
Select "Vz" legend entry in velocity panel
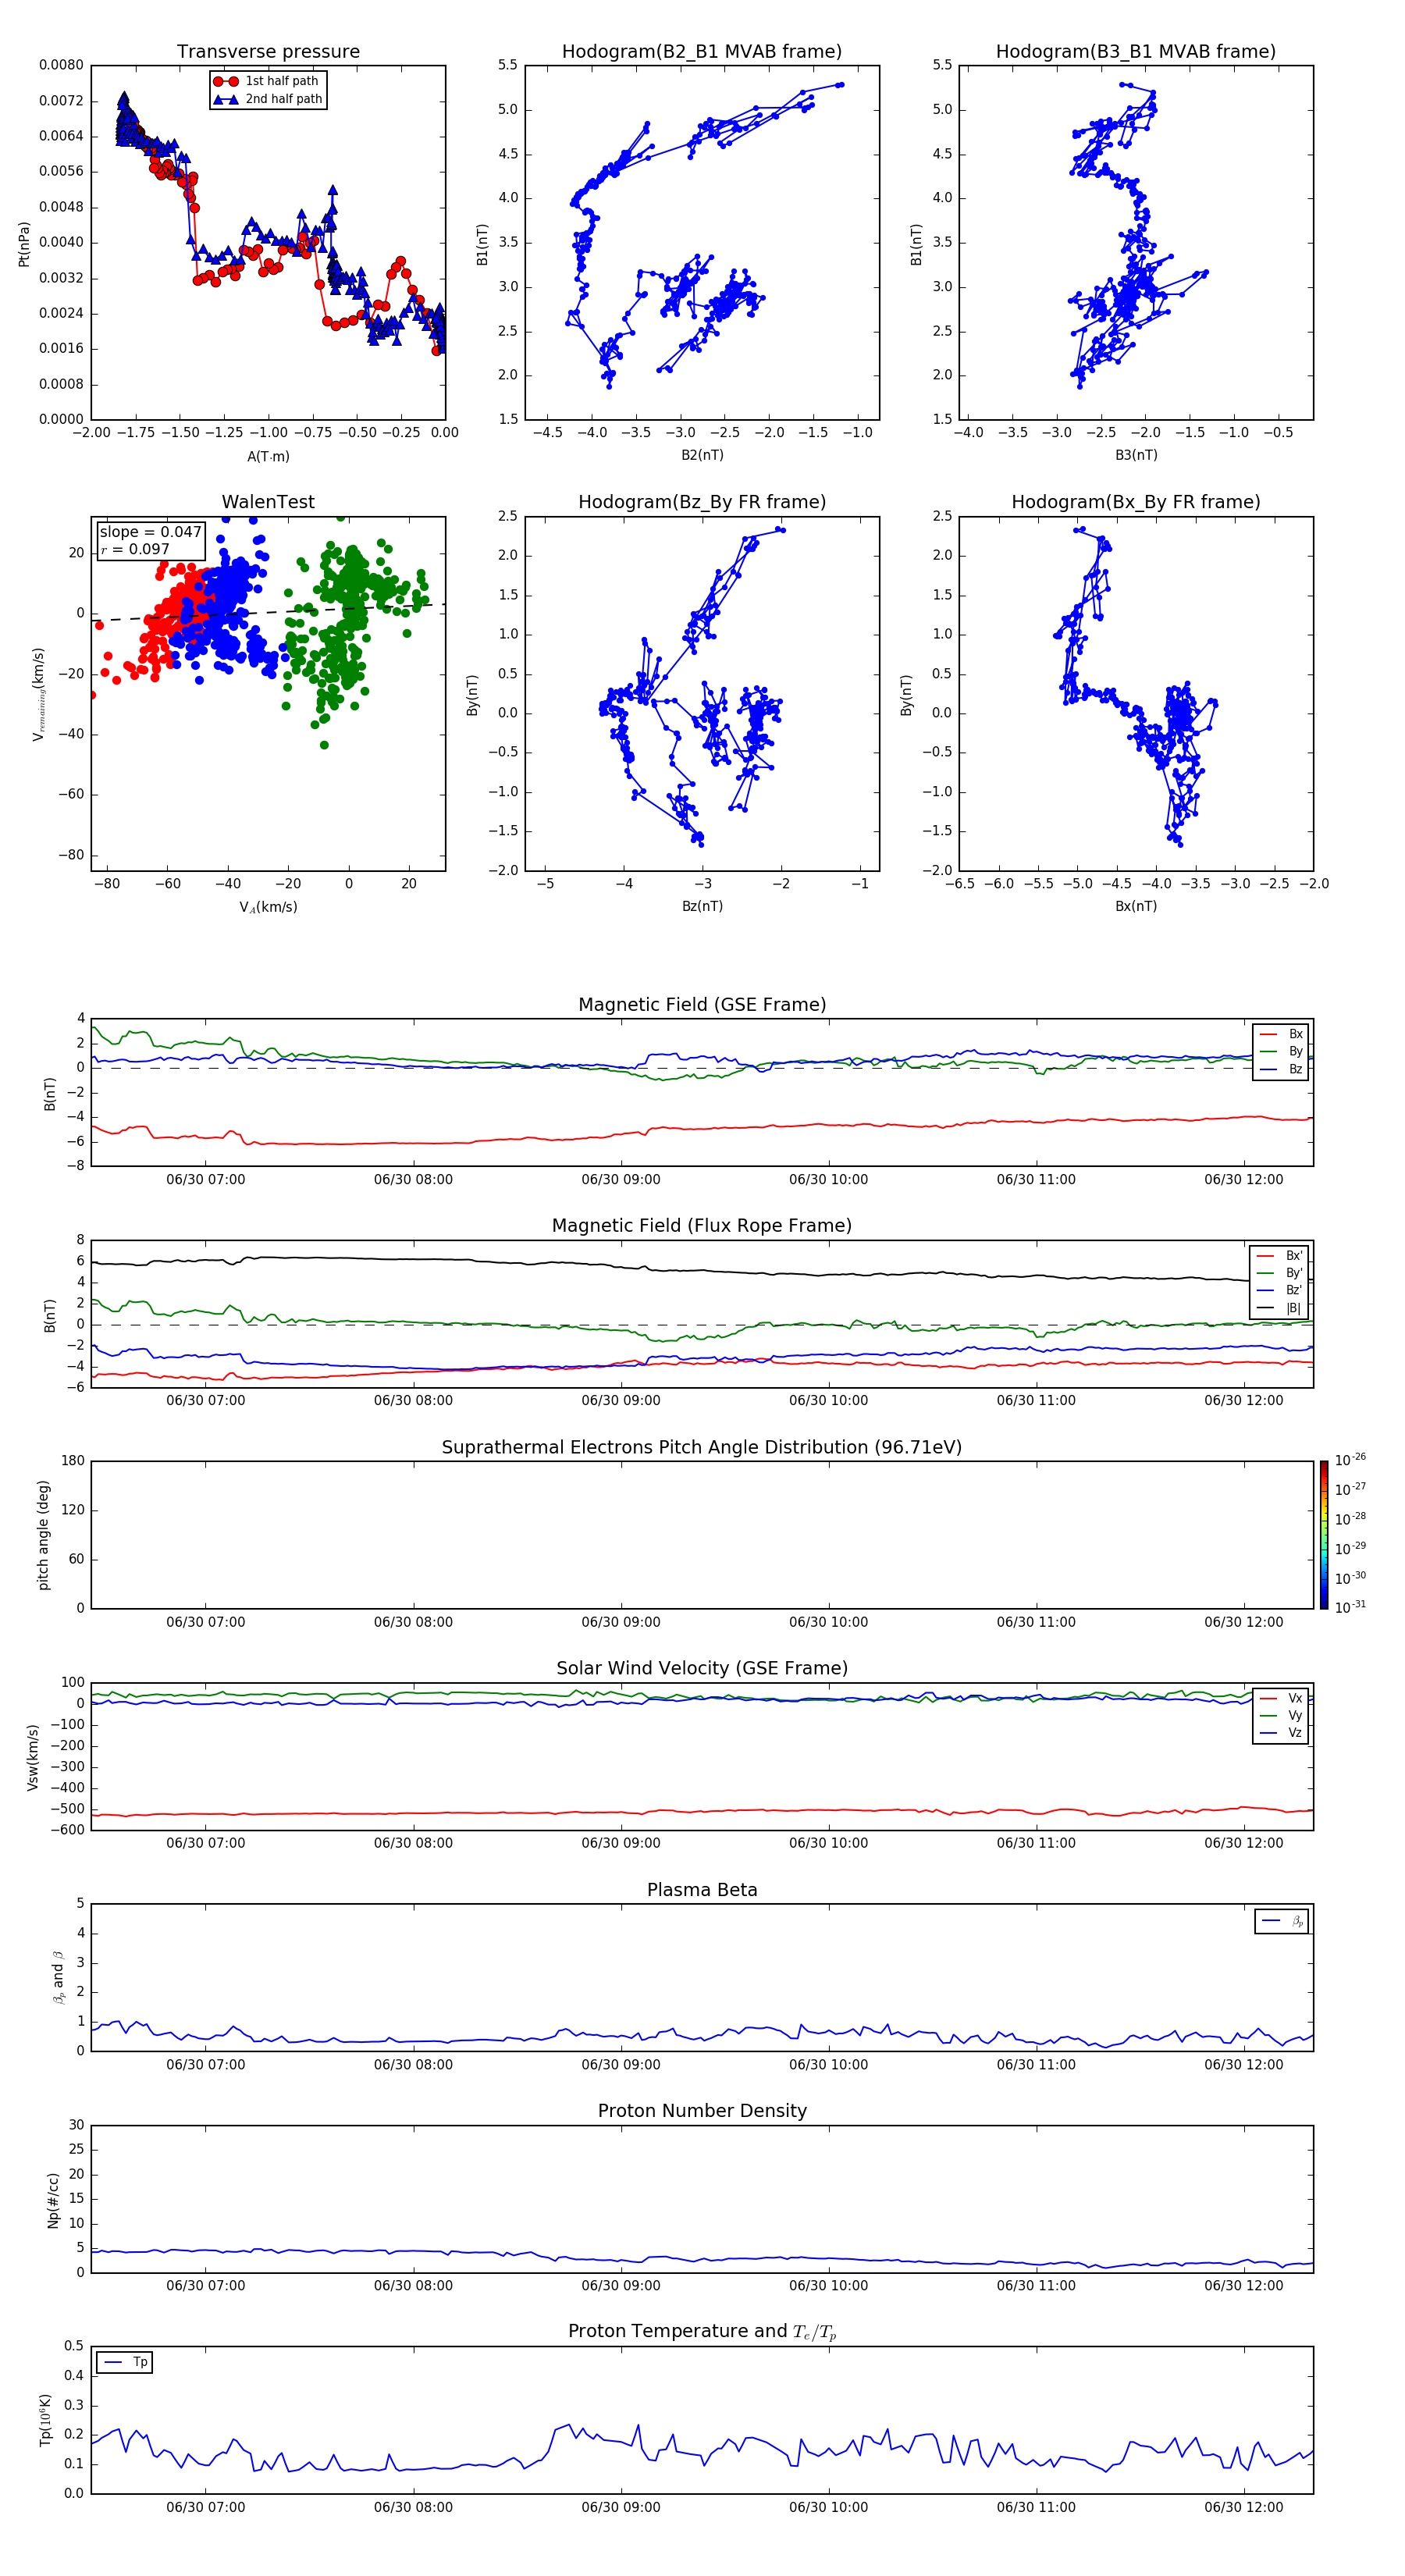[1282, 1733]
